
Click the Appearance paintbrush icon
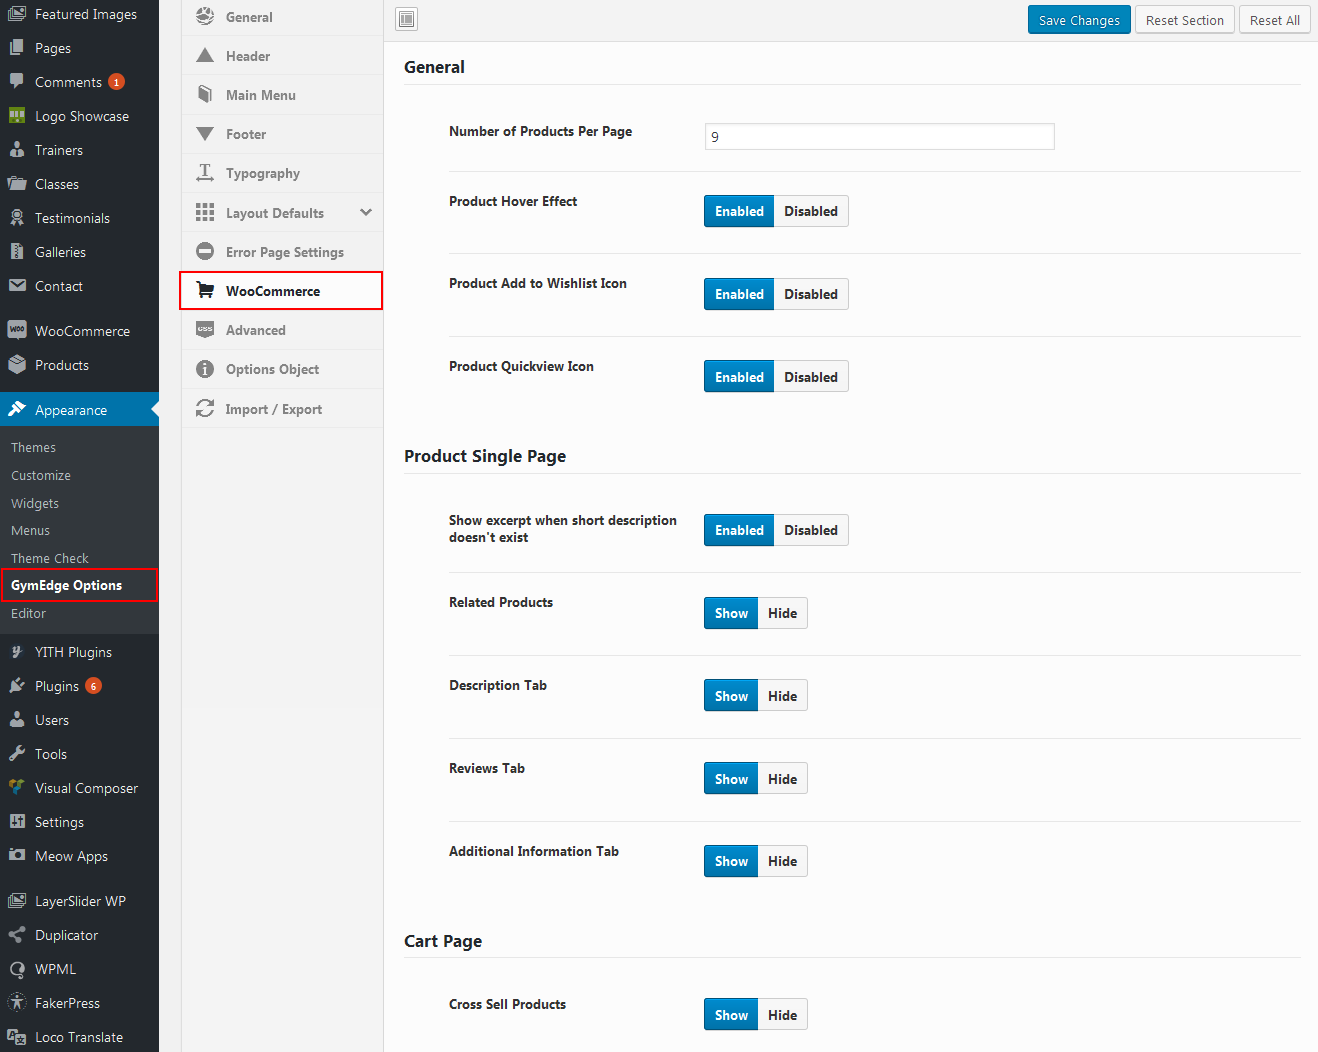pos(17,409)
